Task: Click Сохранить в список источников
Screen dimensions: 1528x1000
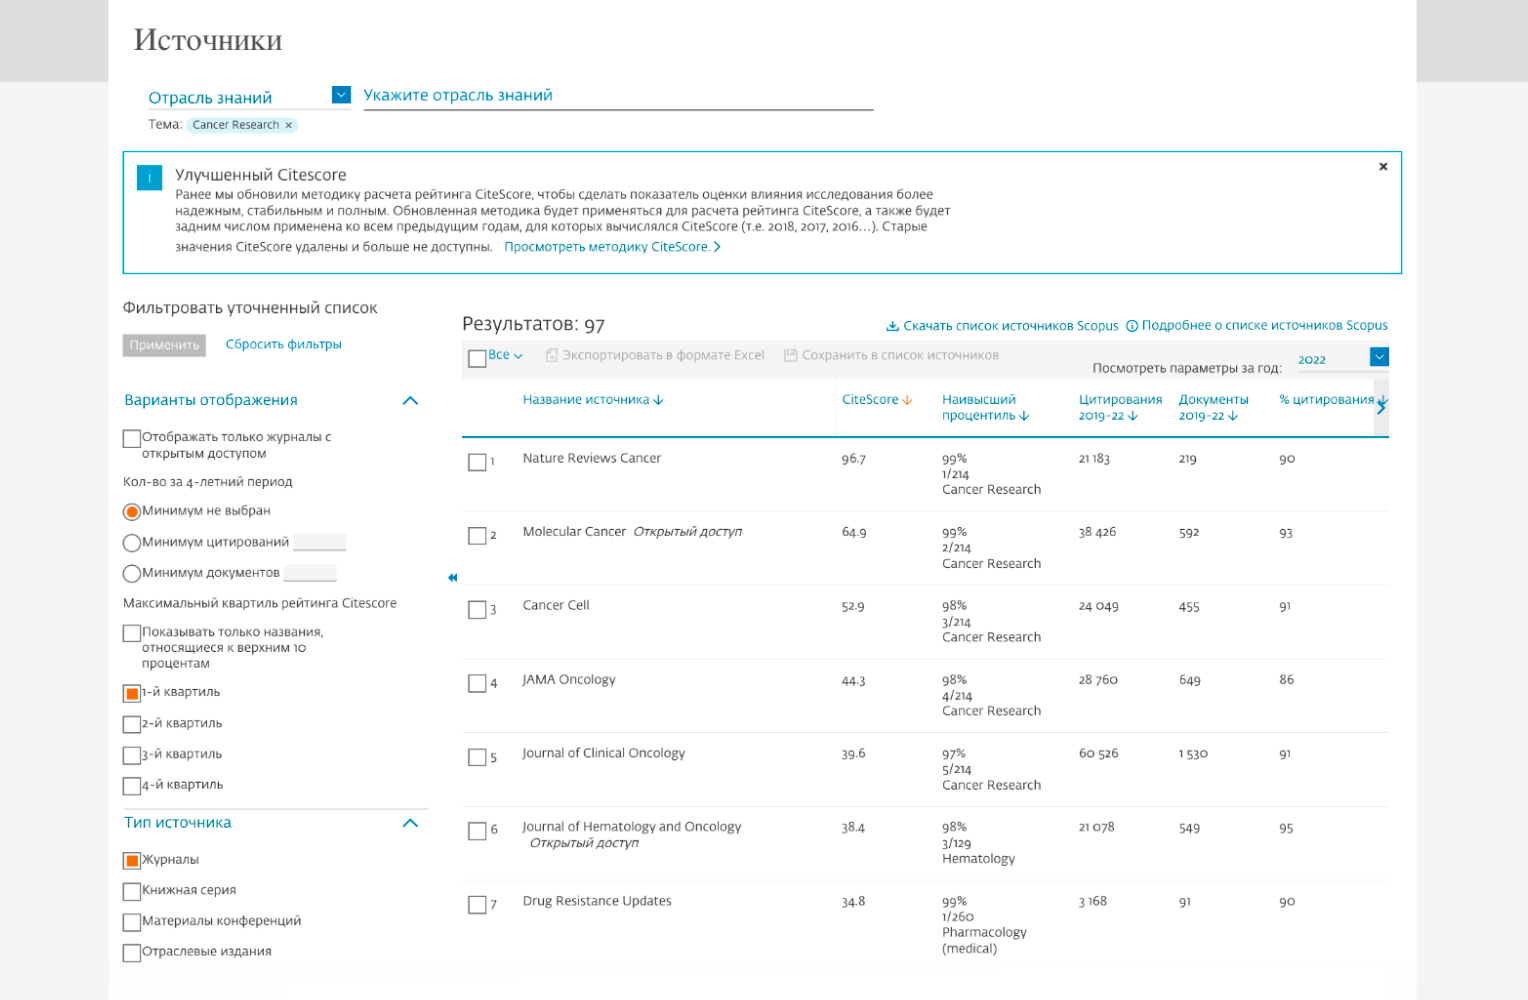Action: pos(900,355)
